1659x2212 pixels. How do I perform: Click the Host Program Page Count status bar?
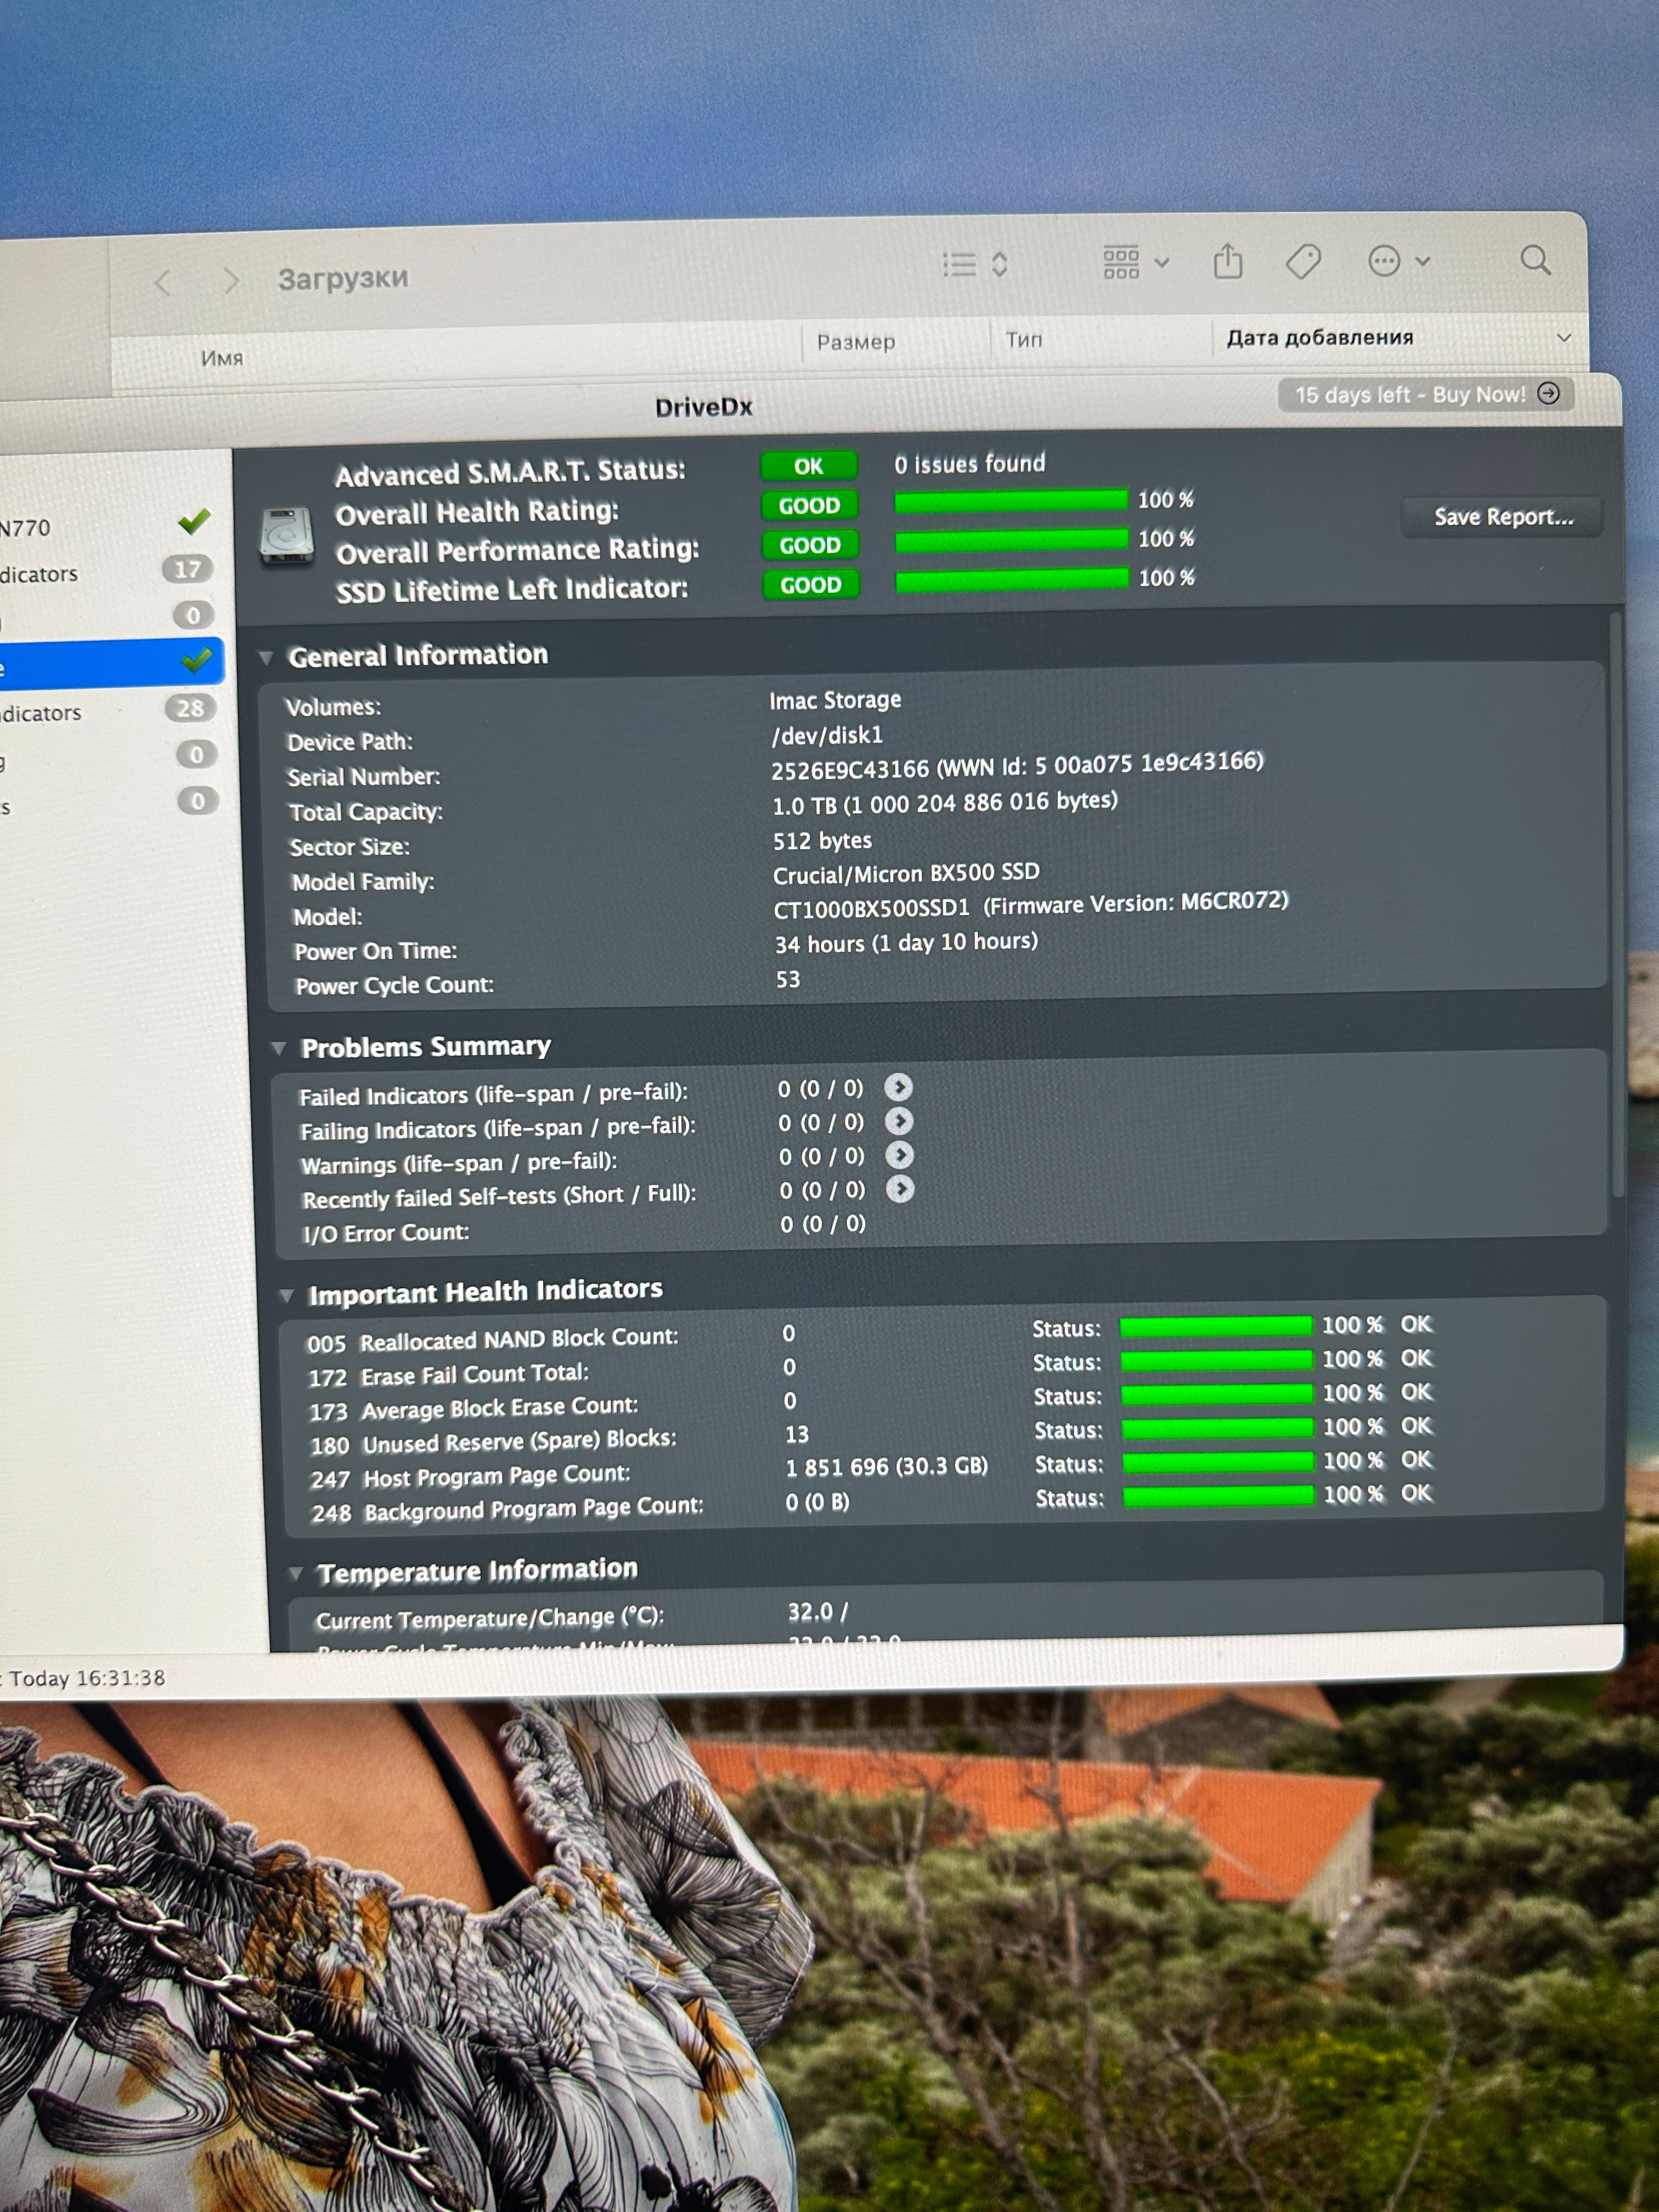coord(1218,1462)
